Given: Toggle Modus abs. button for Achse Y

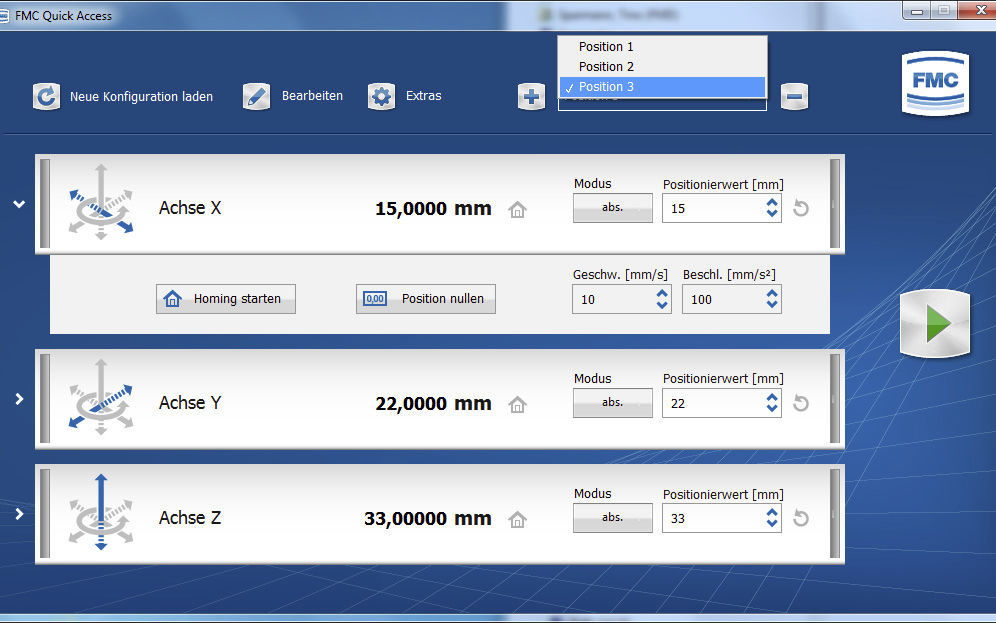Looking at the screenshot, I should tap(612, 403).
